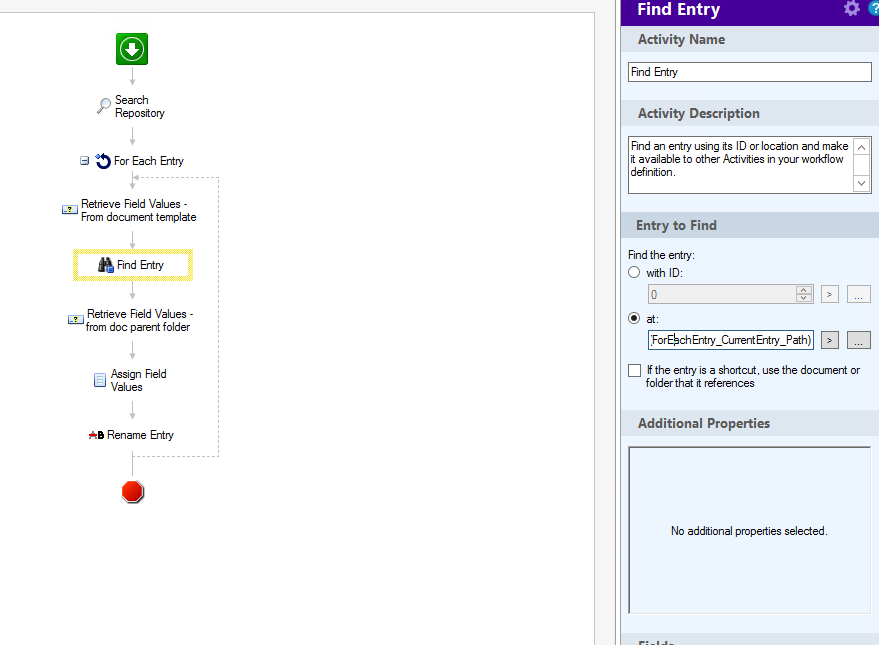Click the Assign Field Values icon
This screenshot has width=879, height=645.
tap(99, 380)
